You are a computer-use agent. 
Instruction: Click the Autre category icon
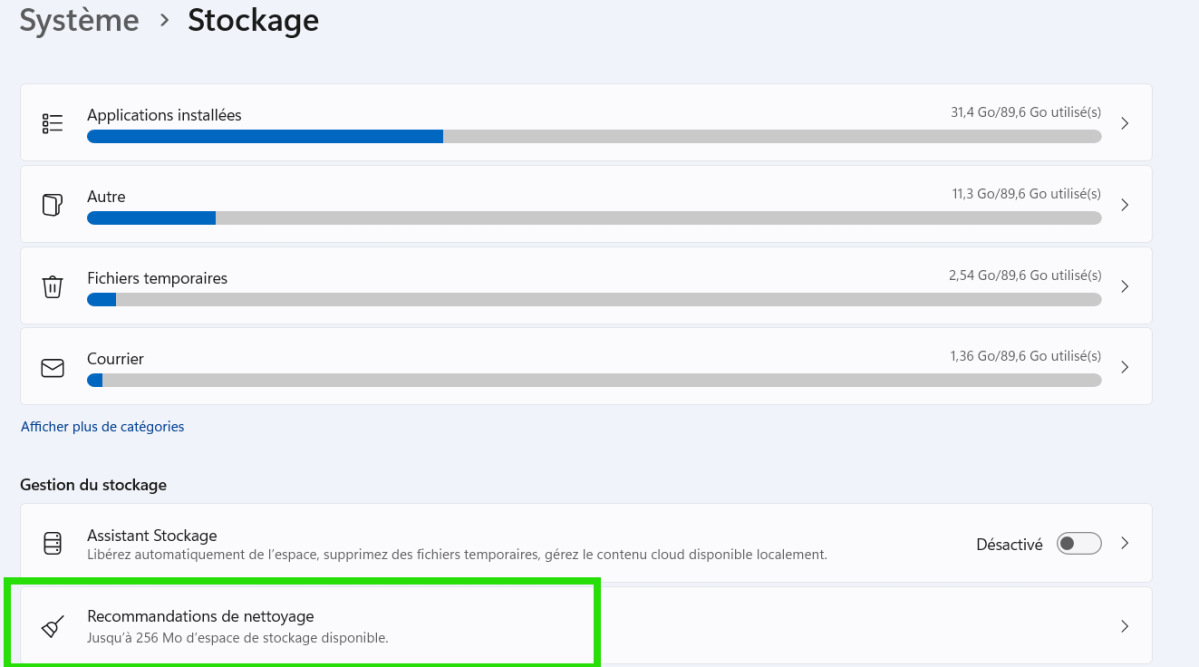(52, 205)
